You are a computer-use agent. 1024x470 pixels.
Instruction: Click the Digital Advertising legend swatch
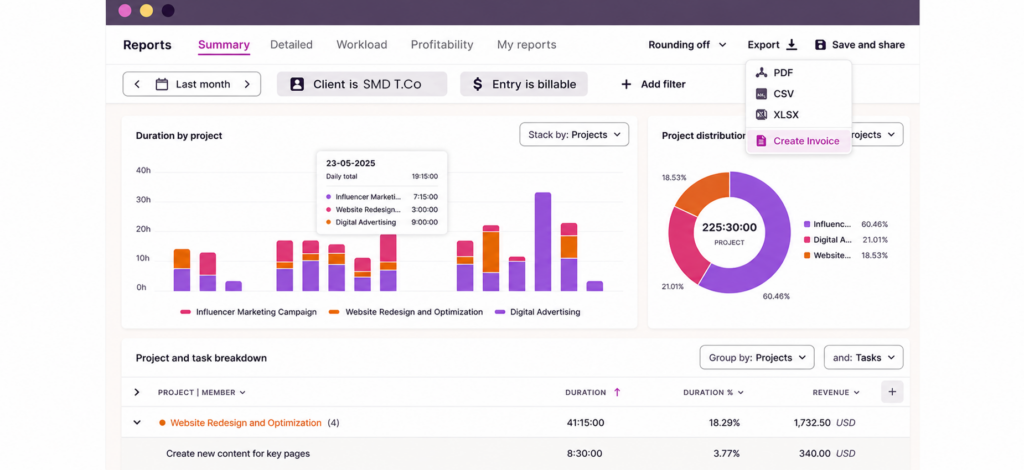[x=500, y=312]
